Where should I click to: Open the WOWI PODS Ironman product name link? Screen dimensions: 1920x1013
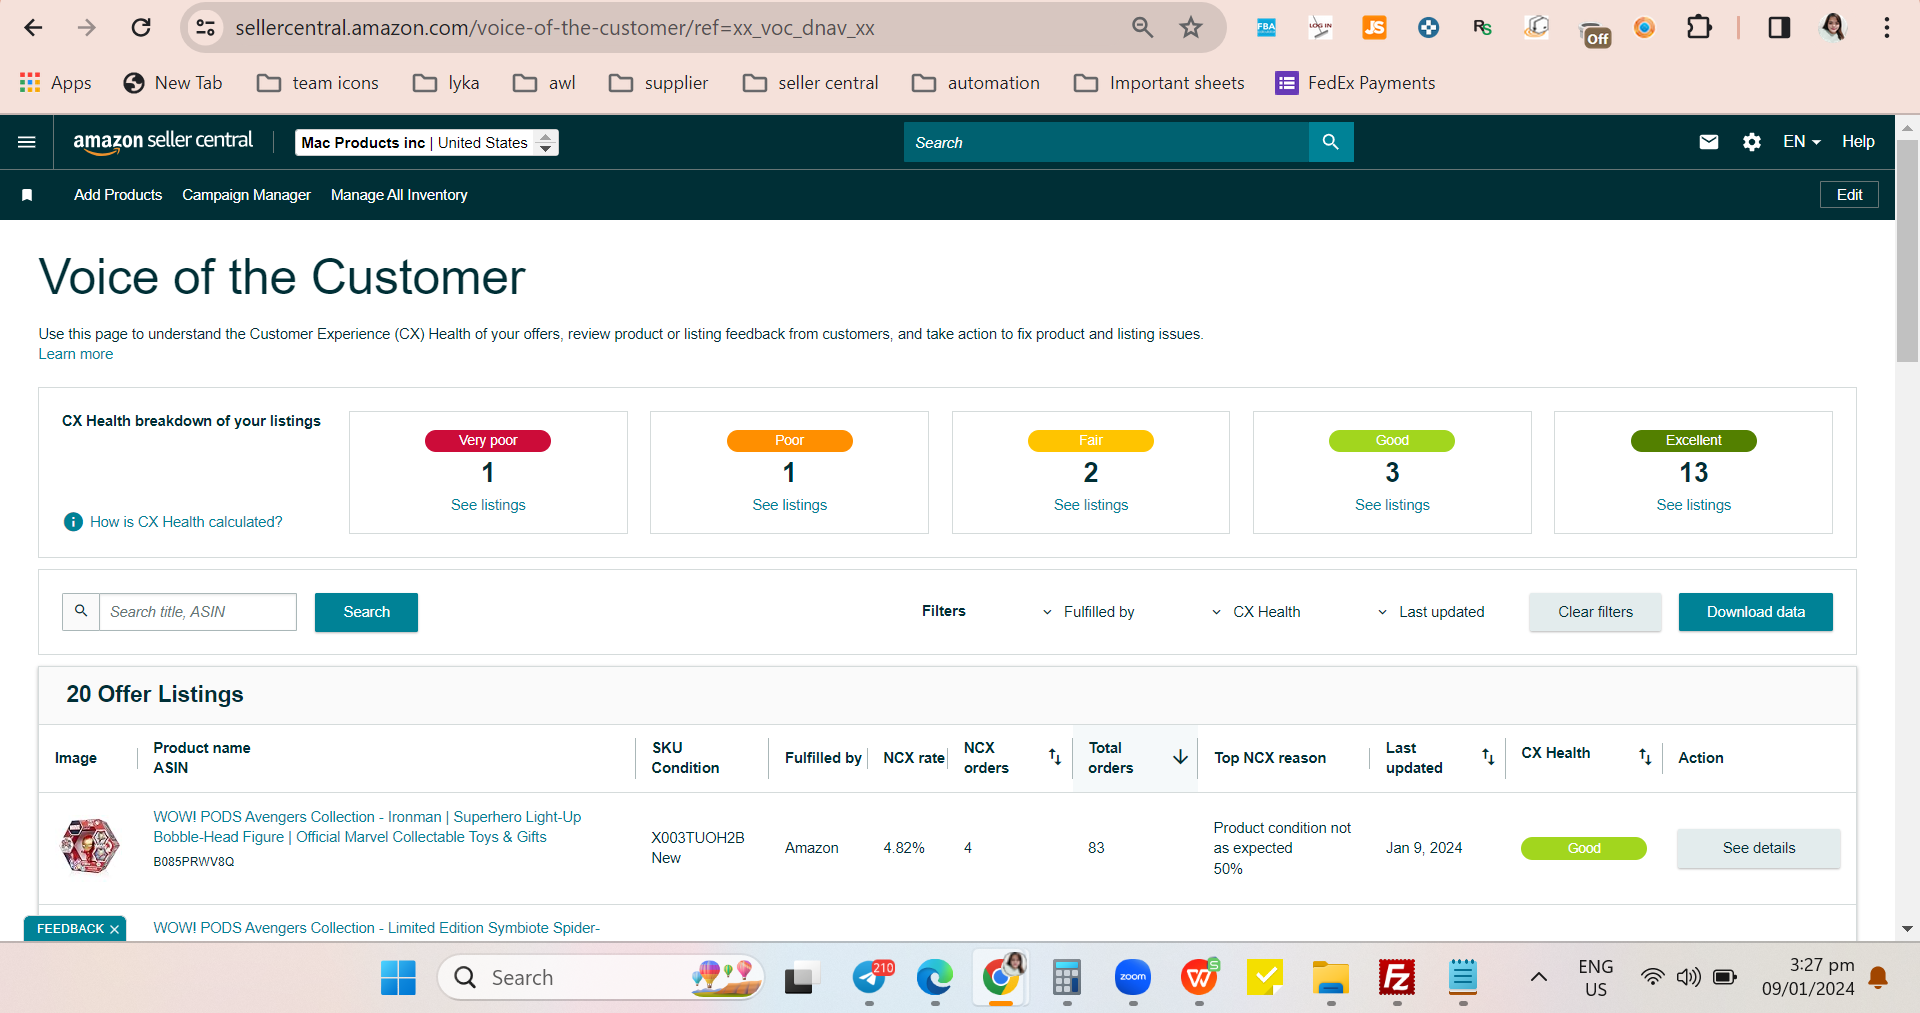click(367, 827)
